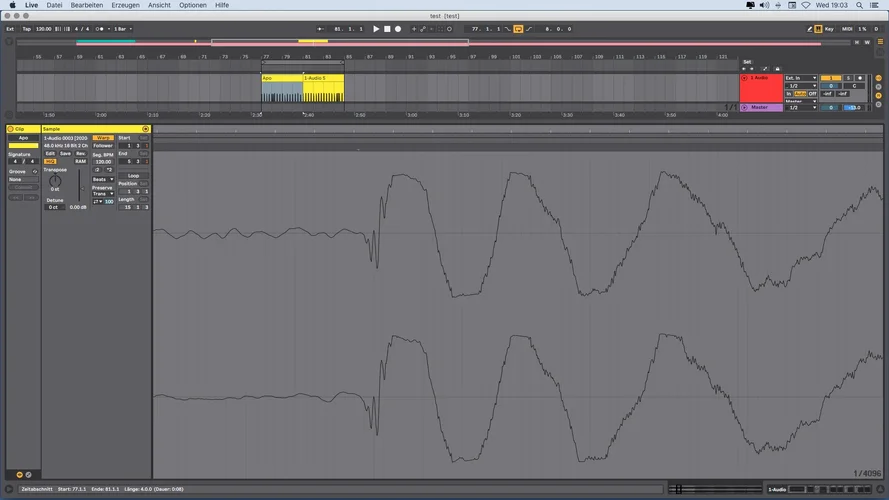
Task: Open the quantization 1 Bar dropdown
Action: click(123, 29)
